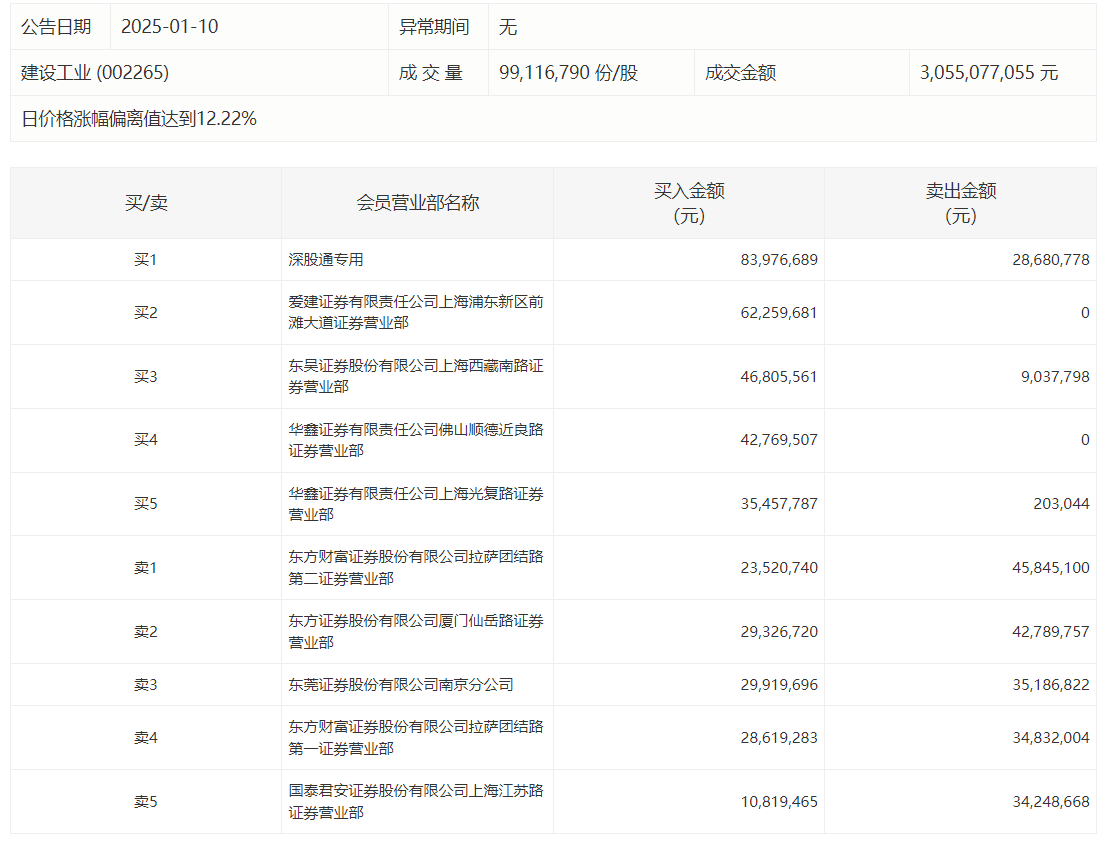Click buy amount 23,520,740
This screenshot has height=842, width=1105.
pos(779,567)
